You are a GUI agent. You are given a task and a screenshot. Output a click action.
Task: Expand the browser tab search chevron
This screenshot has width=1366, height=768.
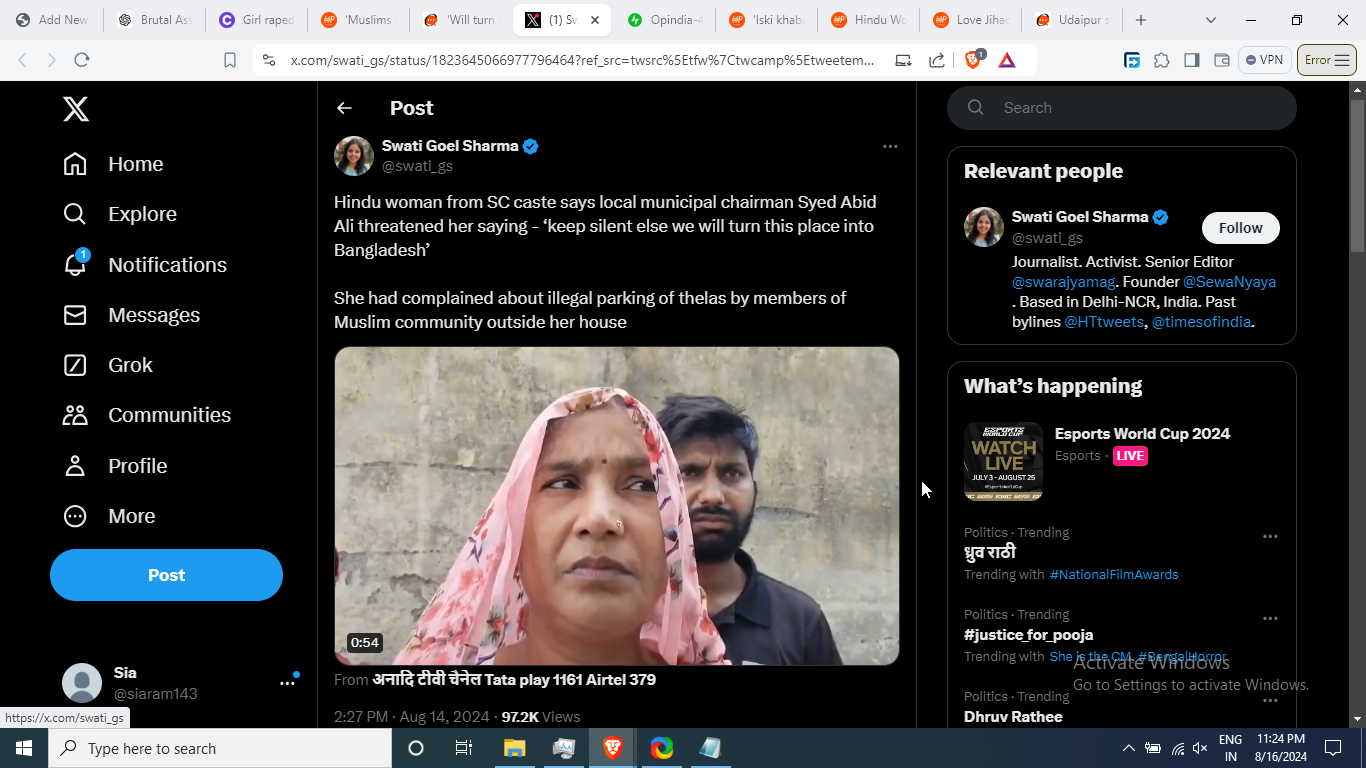coord(1211,20)
